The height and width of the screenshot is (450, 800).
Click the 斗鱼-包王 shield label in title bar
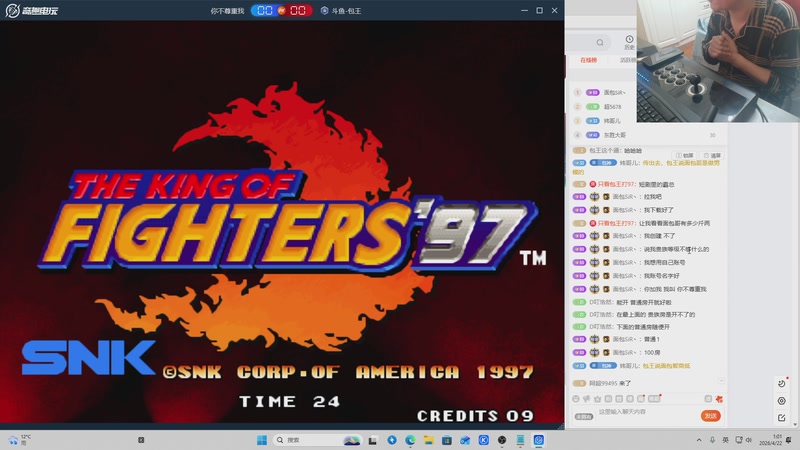tap(341, 11)
